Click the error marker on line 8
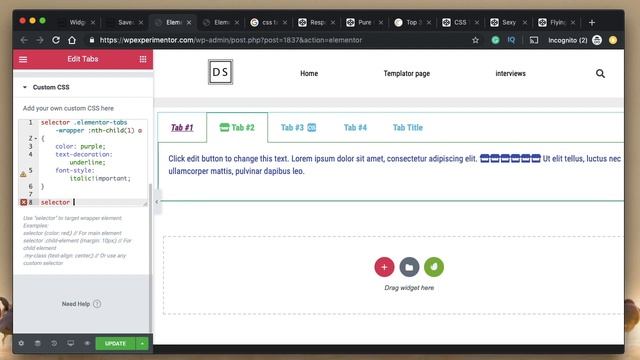The height and width of the screenshot is (360, 640). pyautogui.click(x=23, y=202)
